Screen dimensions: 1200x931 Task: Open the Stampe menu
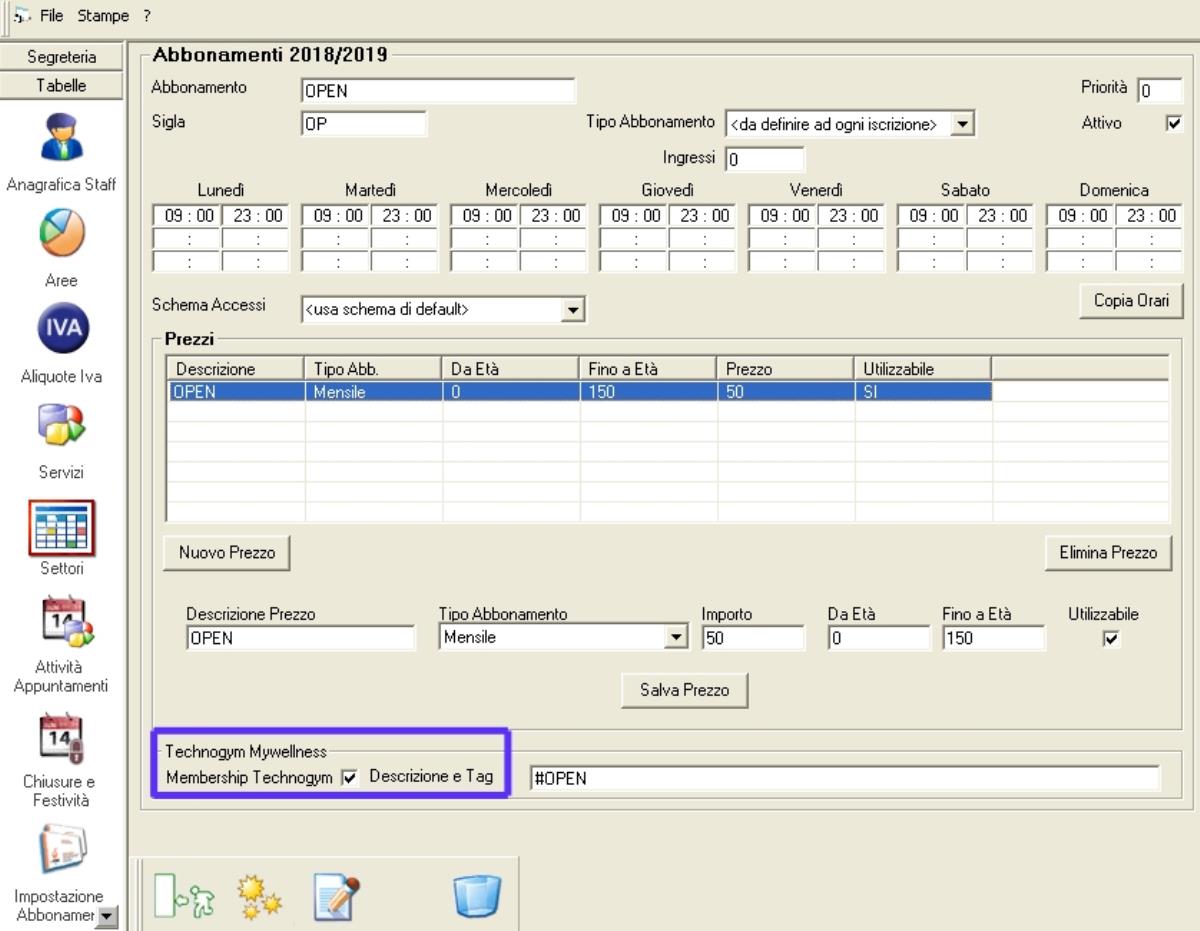click(104, 16)
